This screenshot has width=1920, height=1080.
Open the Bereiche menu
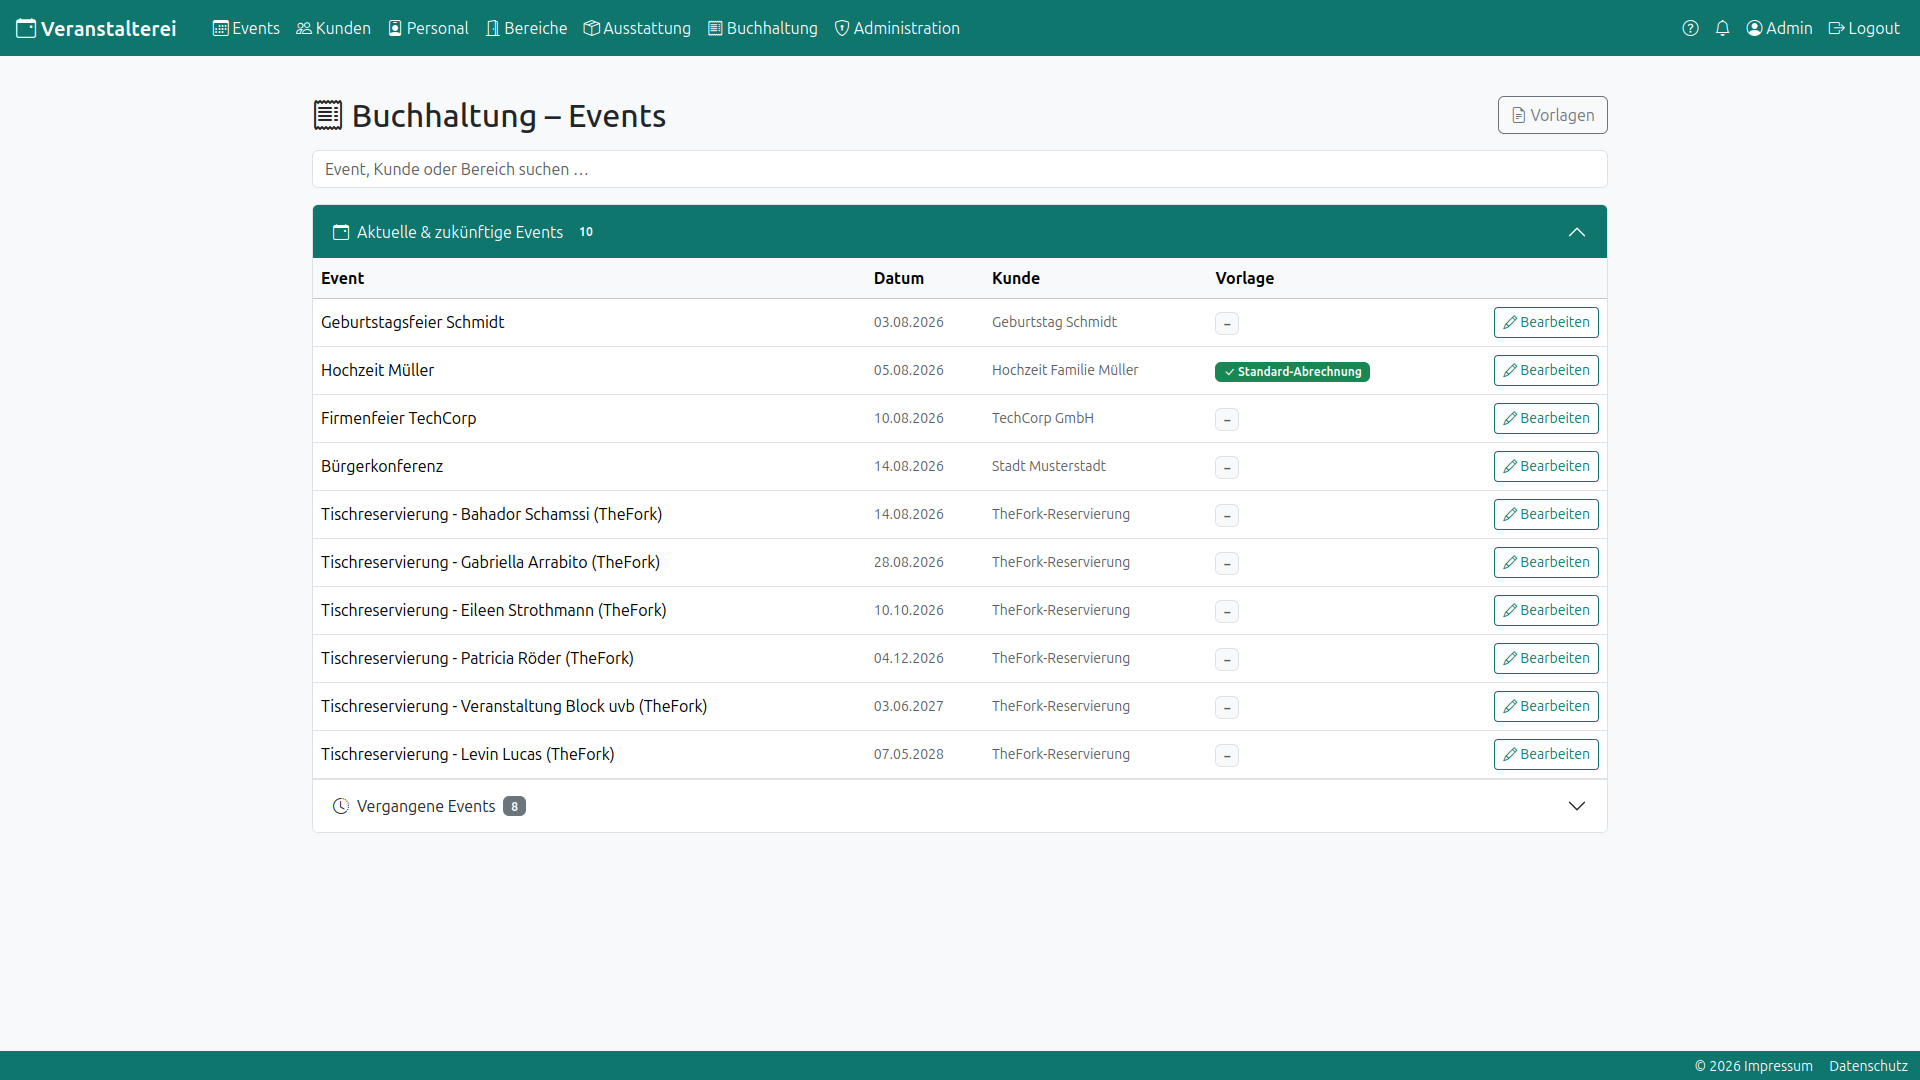[526, 28]
